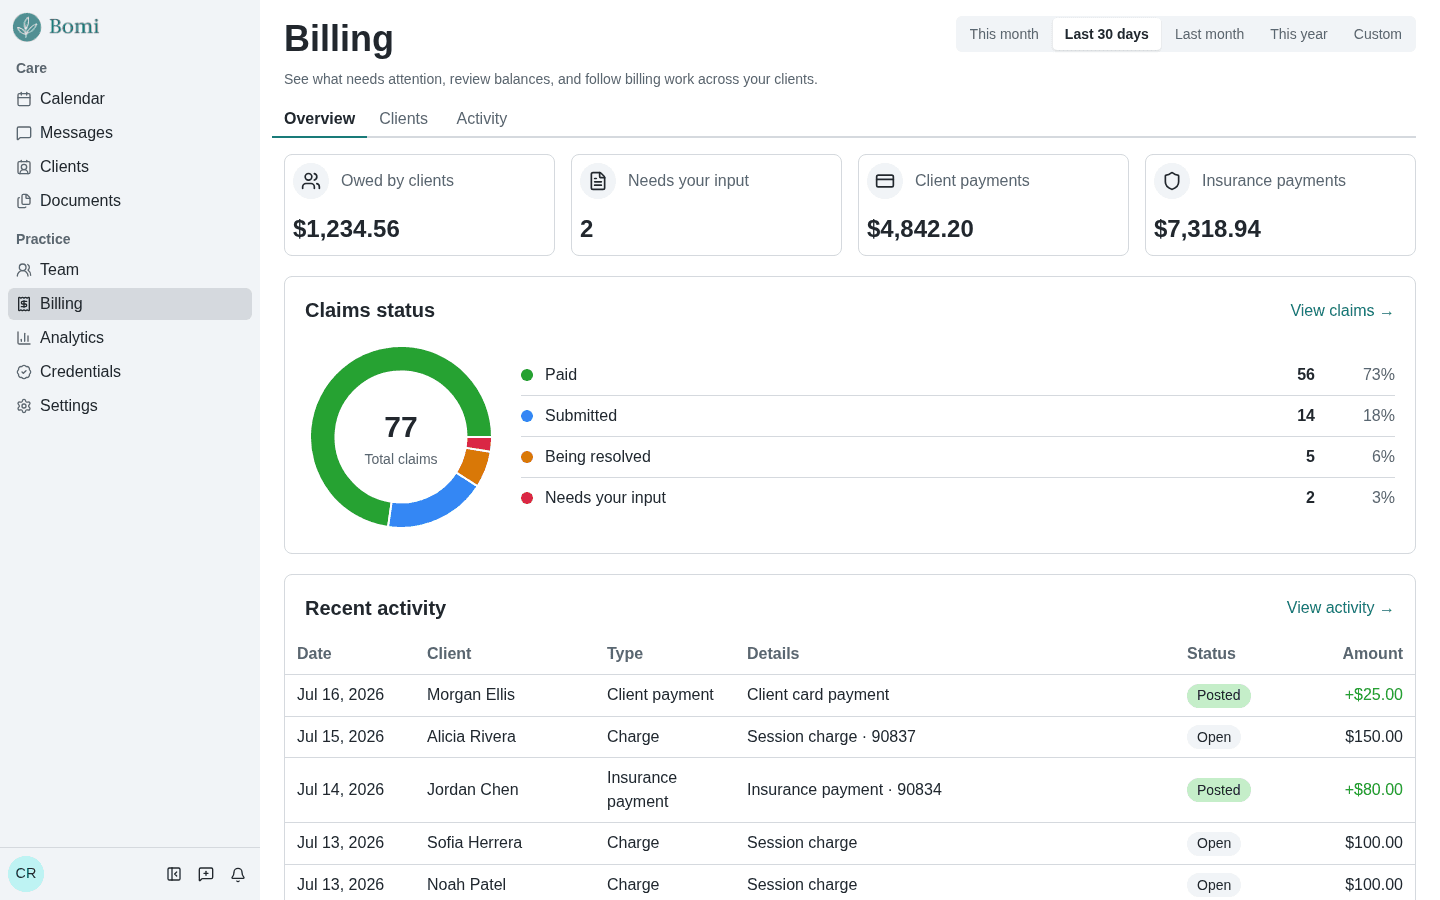
Task: Click the Insurance payments shield icon
Action: tap(1172, 181)
